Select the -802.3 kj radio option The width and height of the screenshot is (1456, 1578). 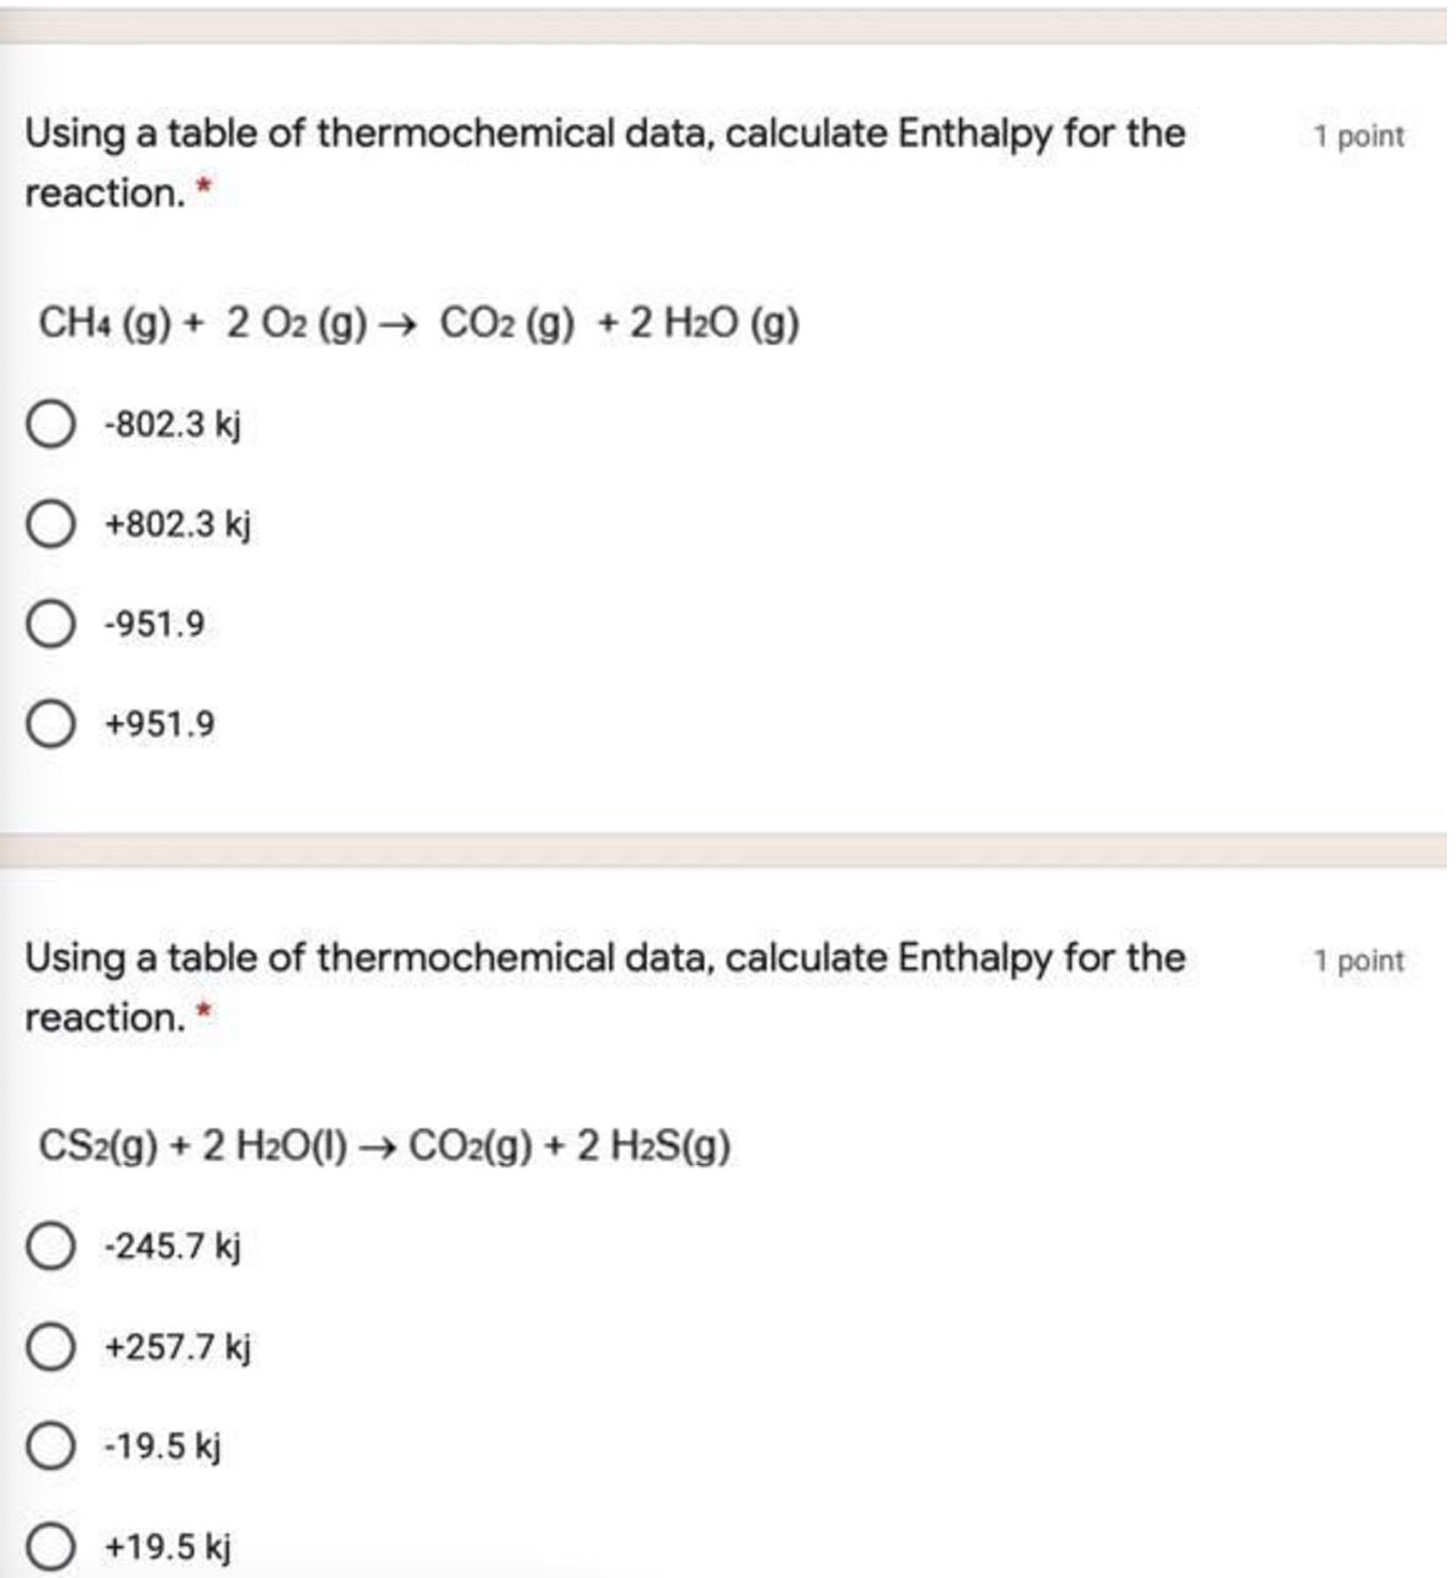point(50,425)
